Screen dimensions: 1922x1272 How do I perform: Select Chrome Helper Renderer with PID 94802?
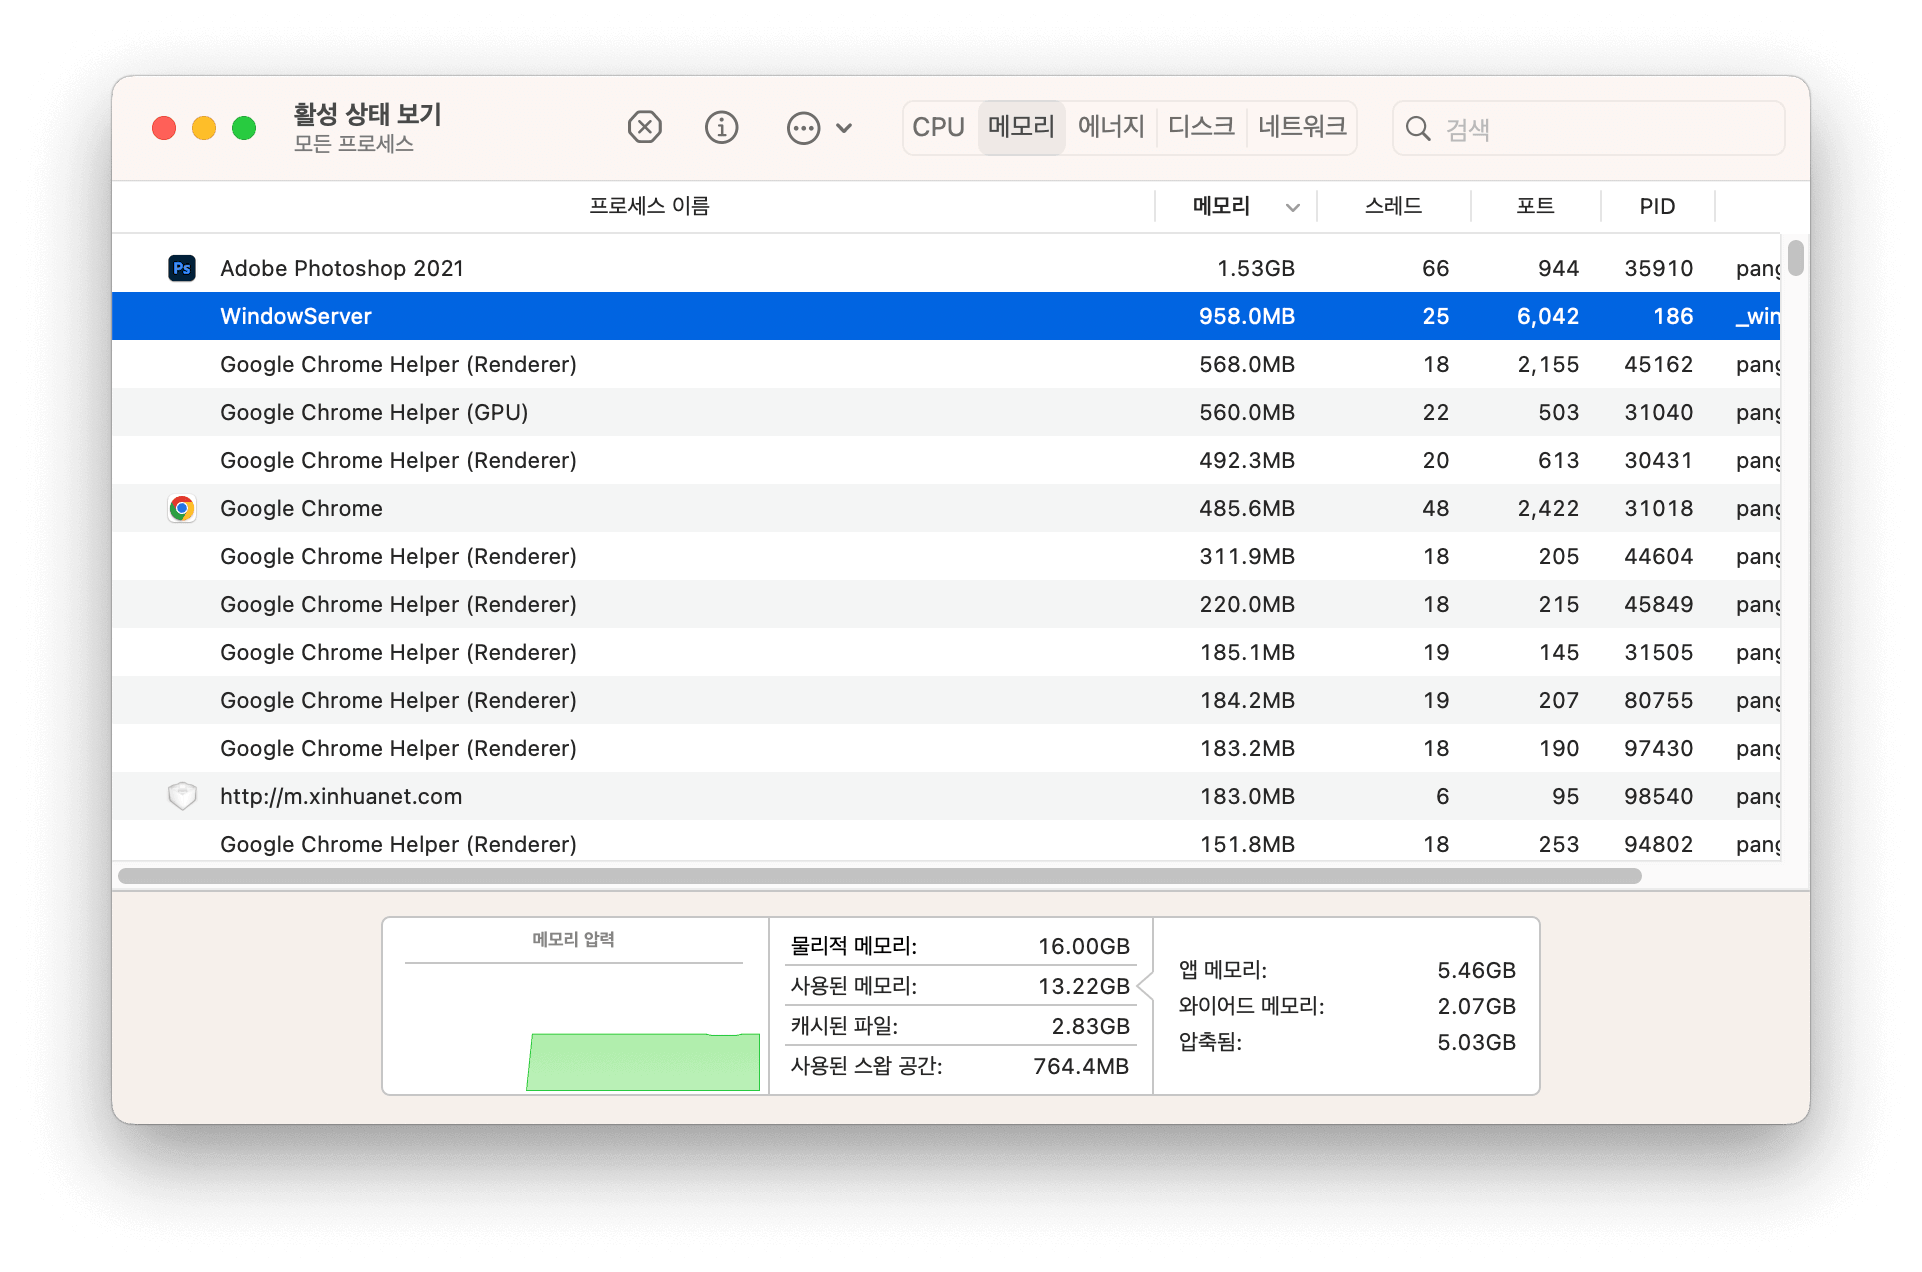[x=946, y=842]
